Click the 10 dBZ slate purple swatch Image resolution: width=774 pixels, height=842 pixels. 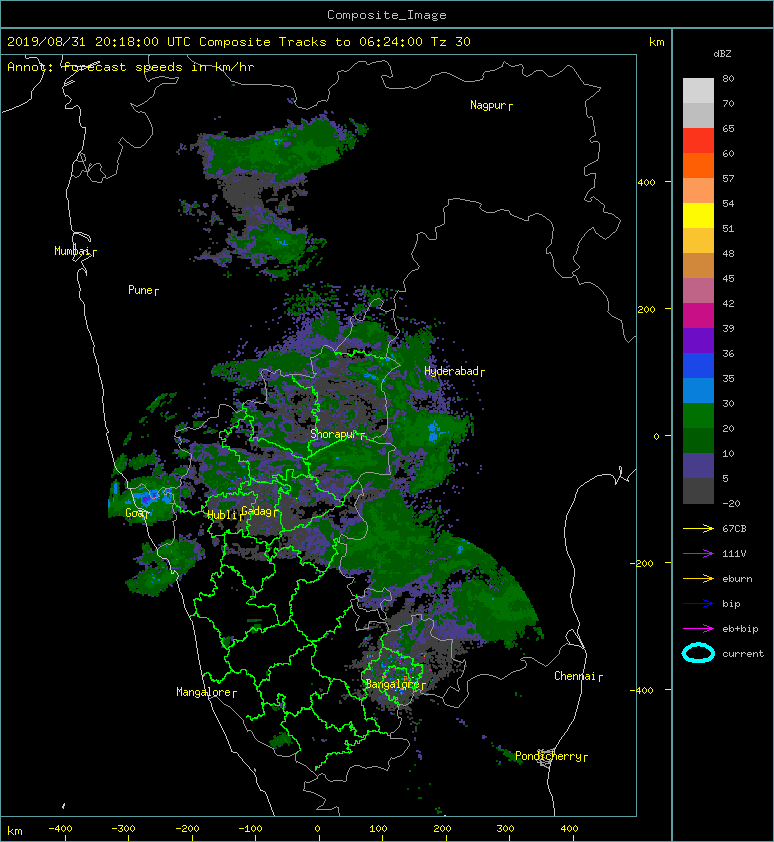[x=698, y=465]
